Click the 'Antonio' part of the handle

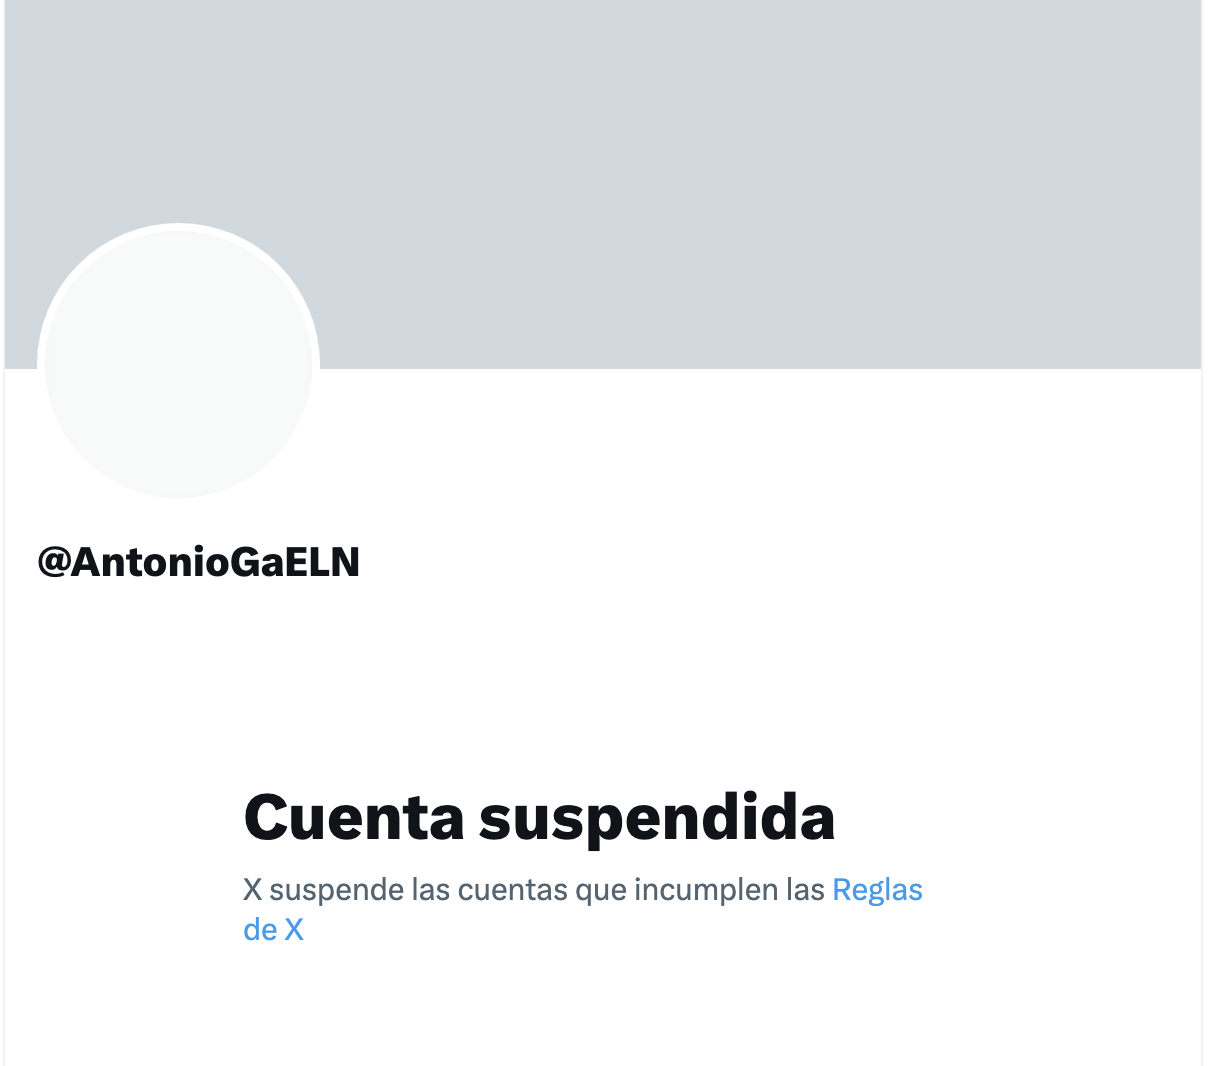point(150,562)
